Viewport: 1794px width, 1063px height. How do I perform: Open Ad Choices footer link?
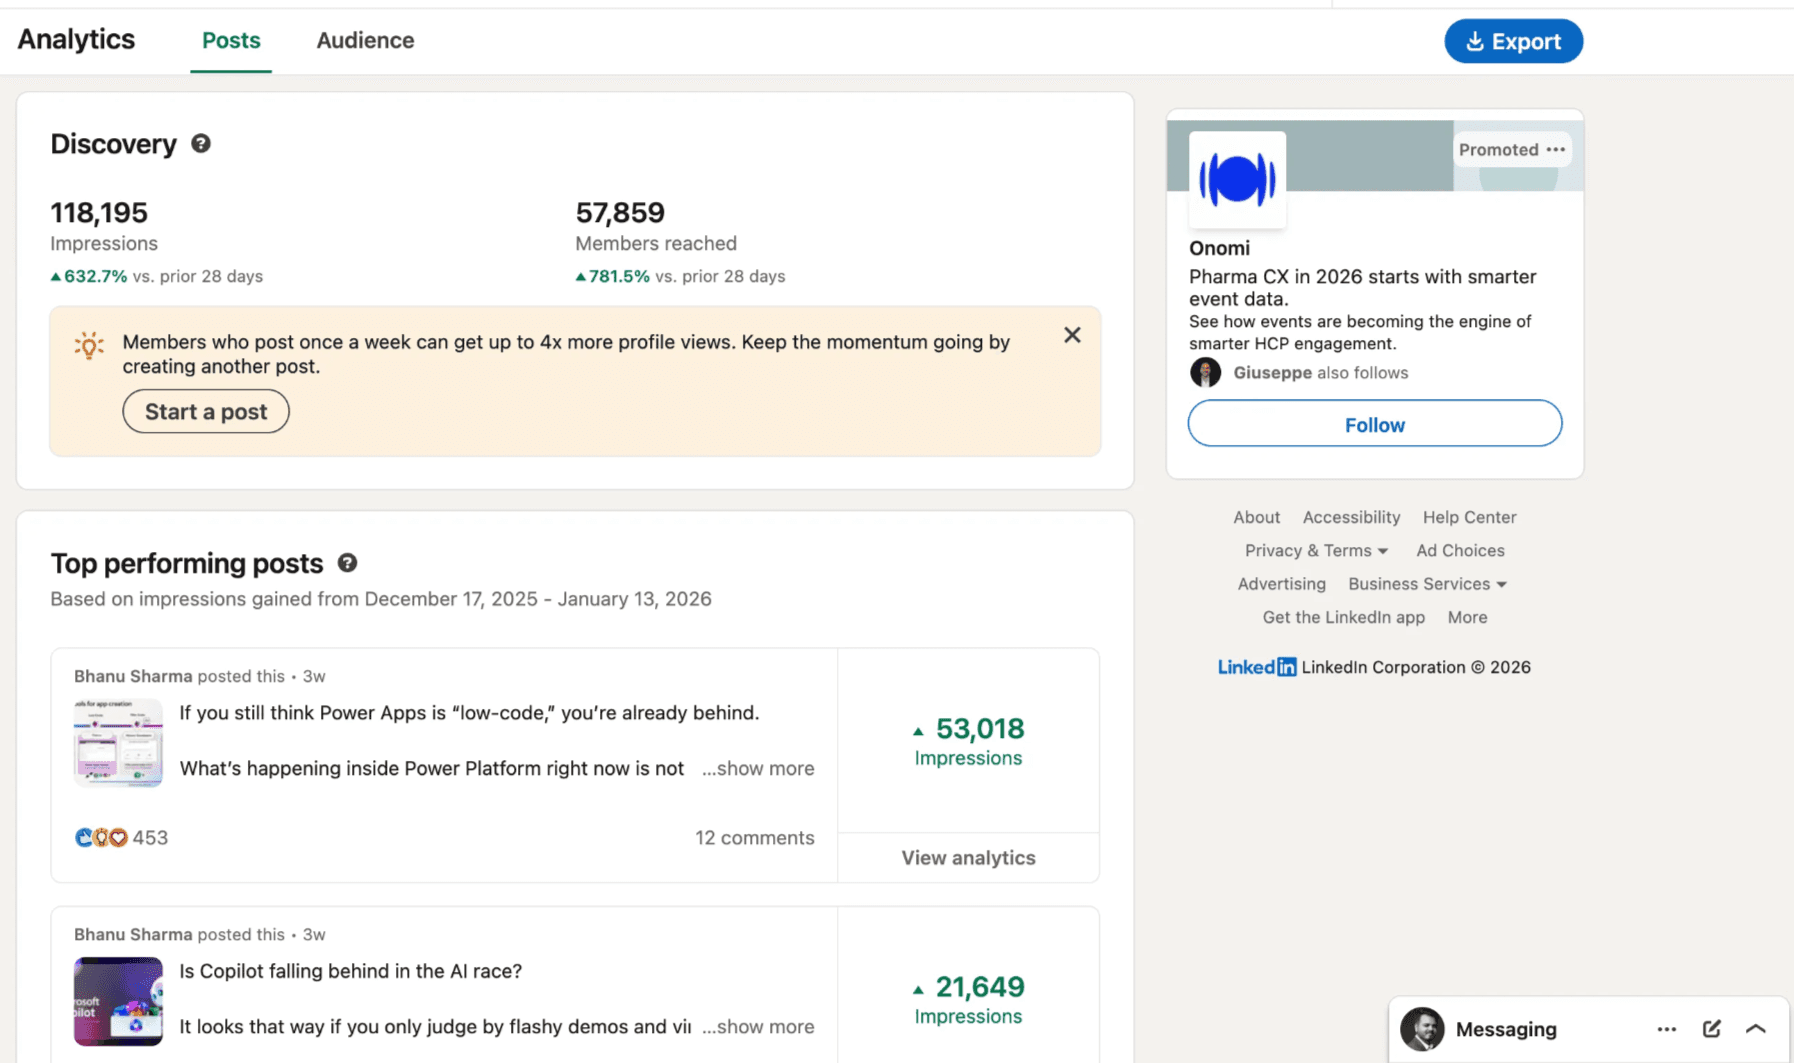(x=1460, y=551)
